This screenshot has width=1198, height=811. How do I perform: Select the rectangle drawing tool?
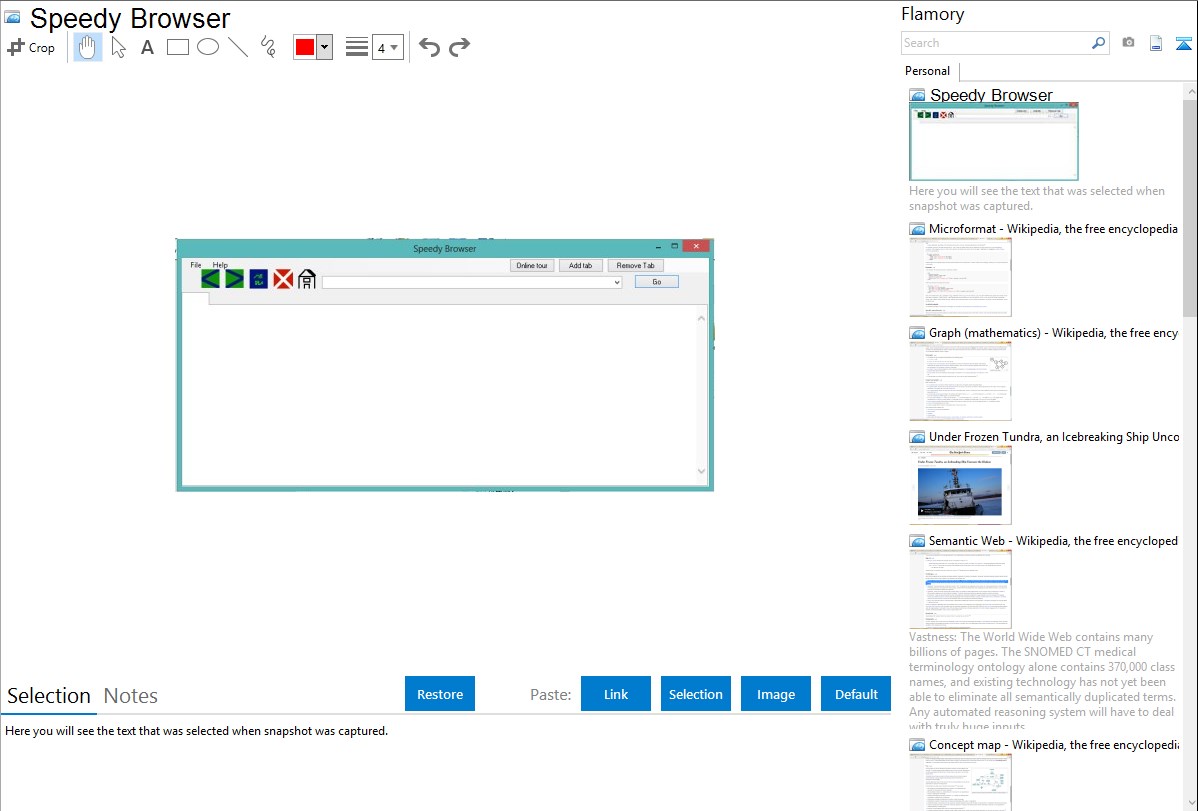177,47
